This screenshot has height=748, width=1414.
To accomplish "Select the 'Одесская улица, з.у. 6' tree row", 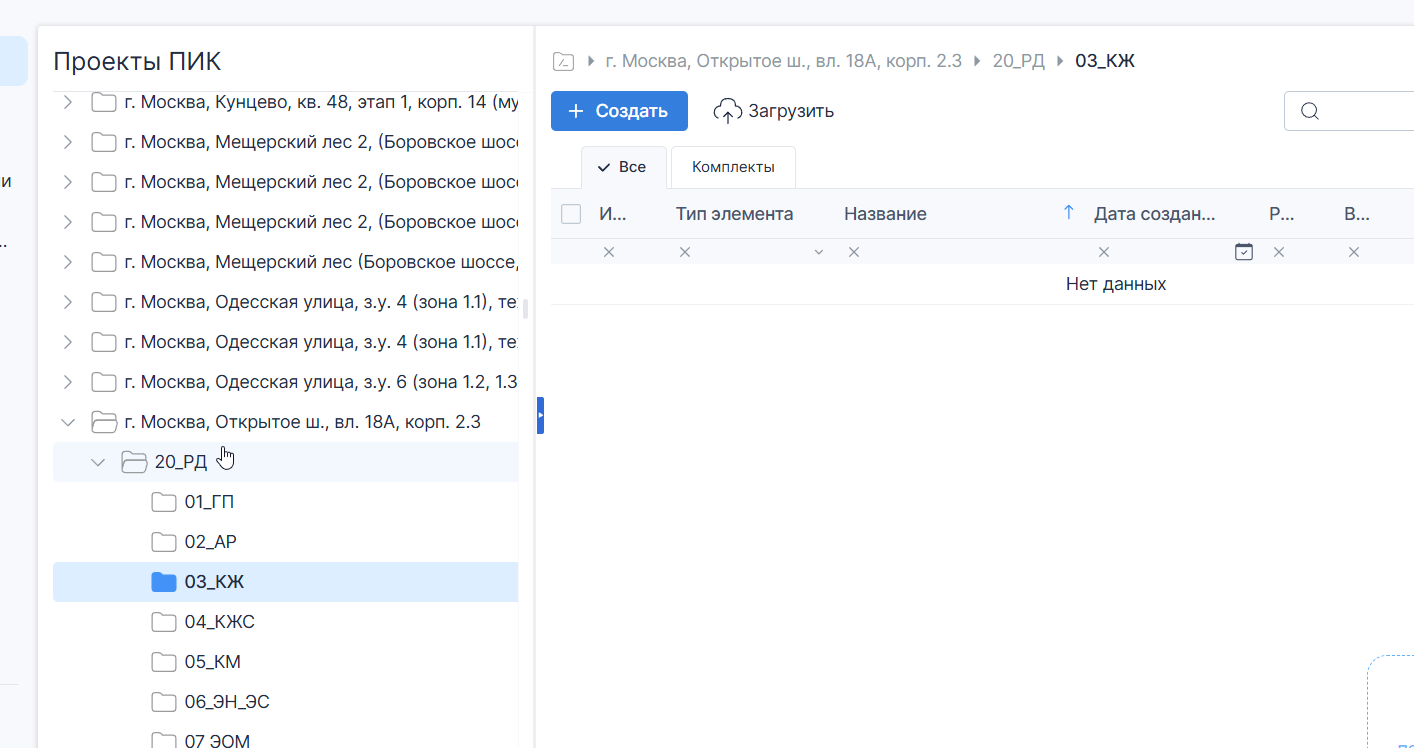I will click(x=285, y=382).
